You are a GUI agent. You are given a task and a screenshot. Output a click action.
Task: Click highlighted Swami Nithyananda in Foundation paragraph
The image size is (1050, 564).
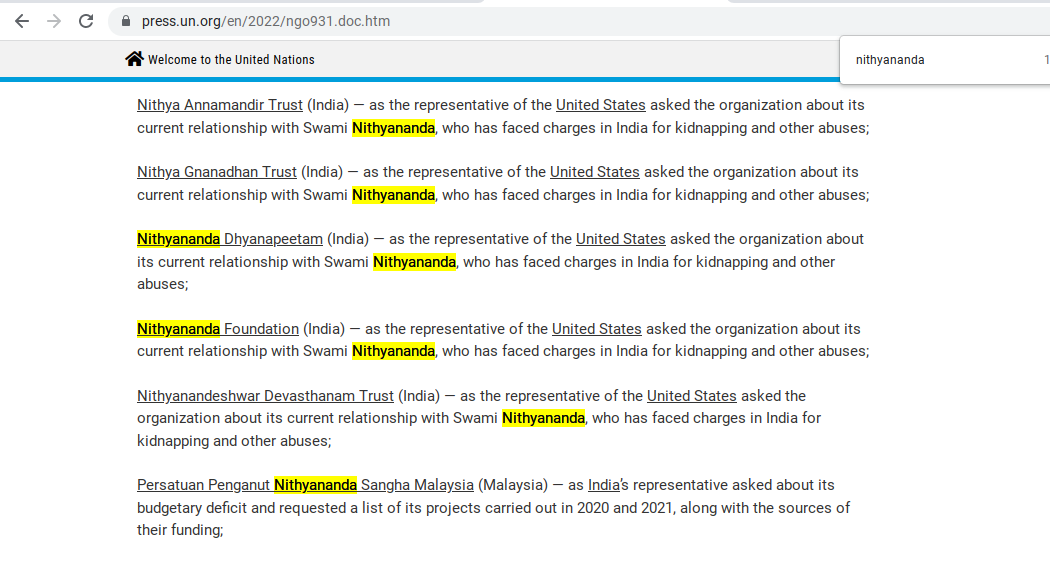tap(394, 351)
